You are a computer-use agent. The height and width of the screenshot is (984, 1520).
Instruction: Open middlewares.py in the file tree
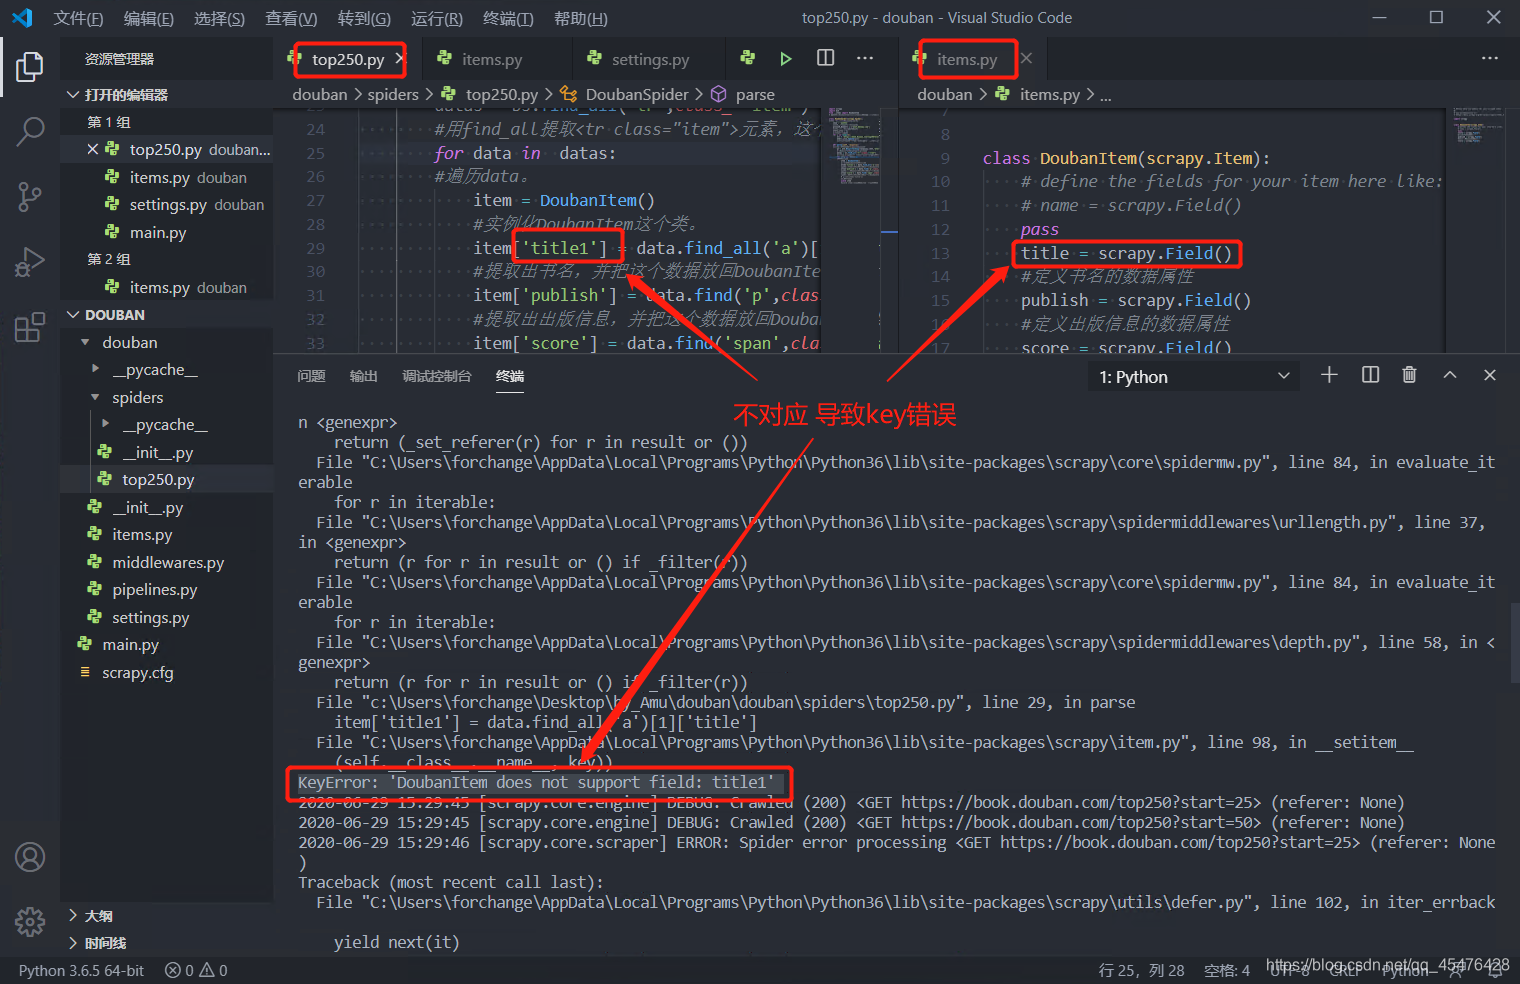coord(166,562)
